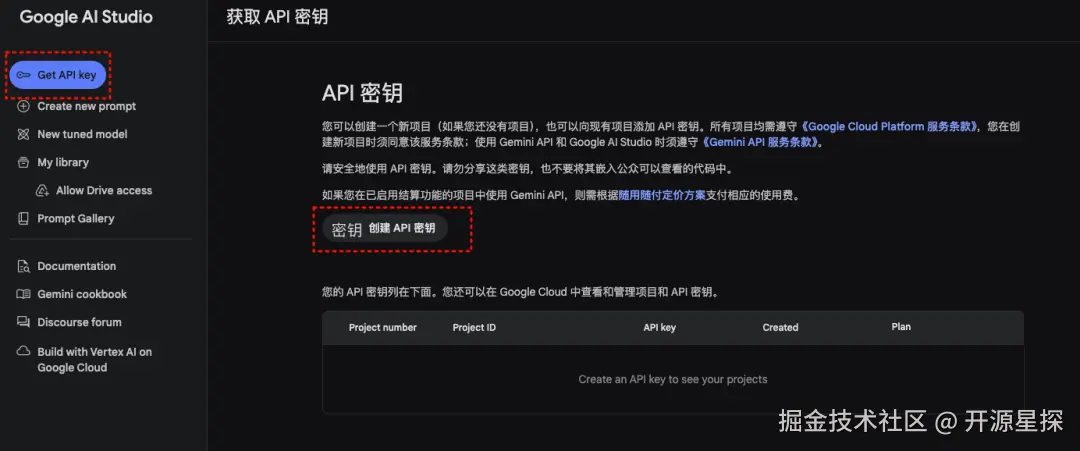Click the Google AI Studio logo text

pos(86,17)
